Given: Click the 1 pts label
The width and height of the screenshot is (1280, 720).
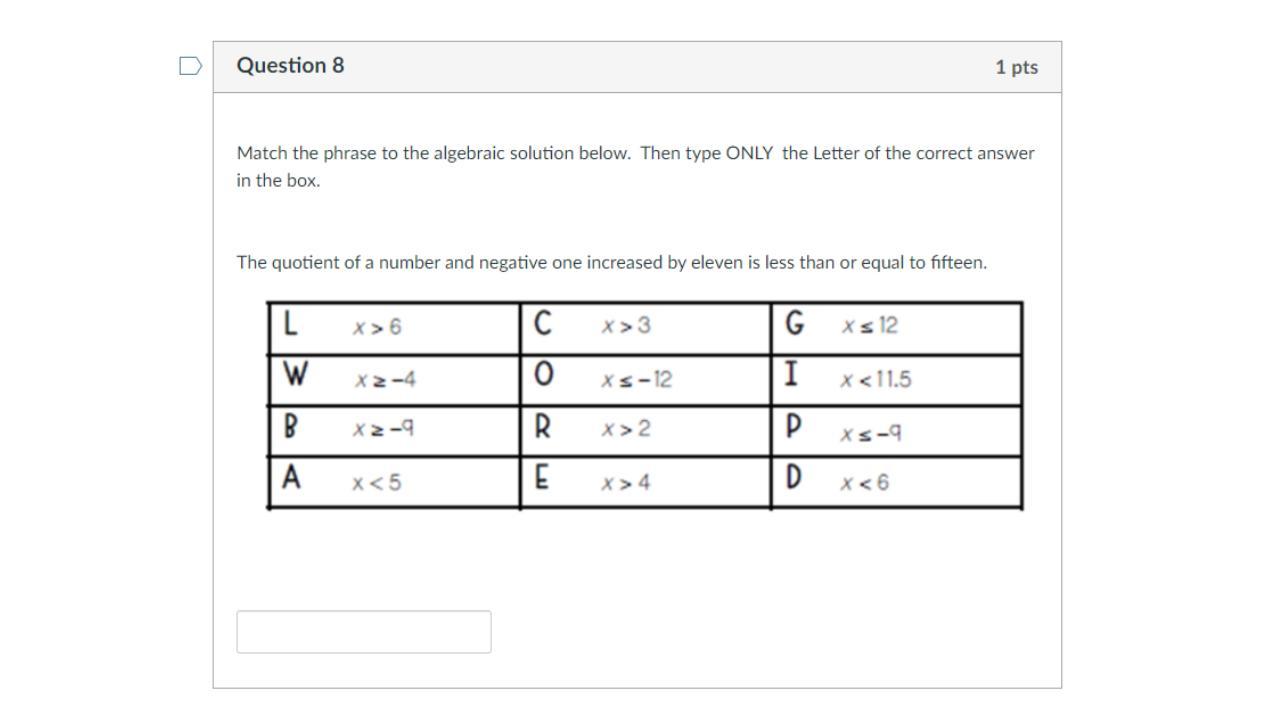Looking at the screenshot, I should click(x=1016, y=67).
